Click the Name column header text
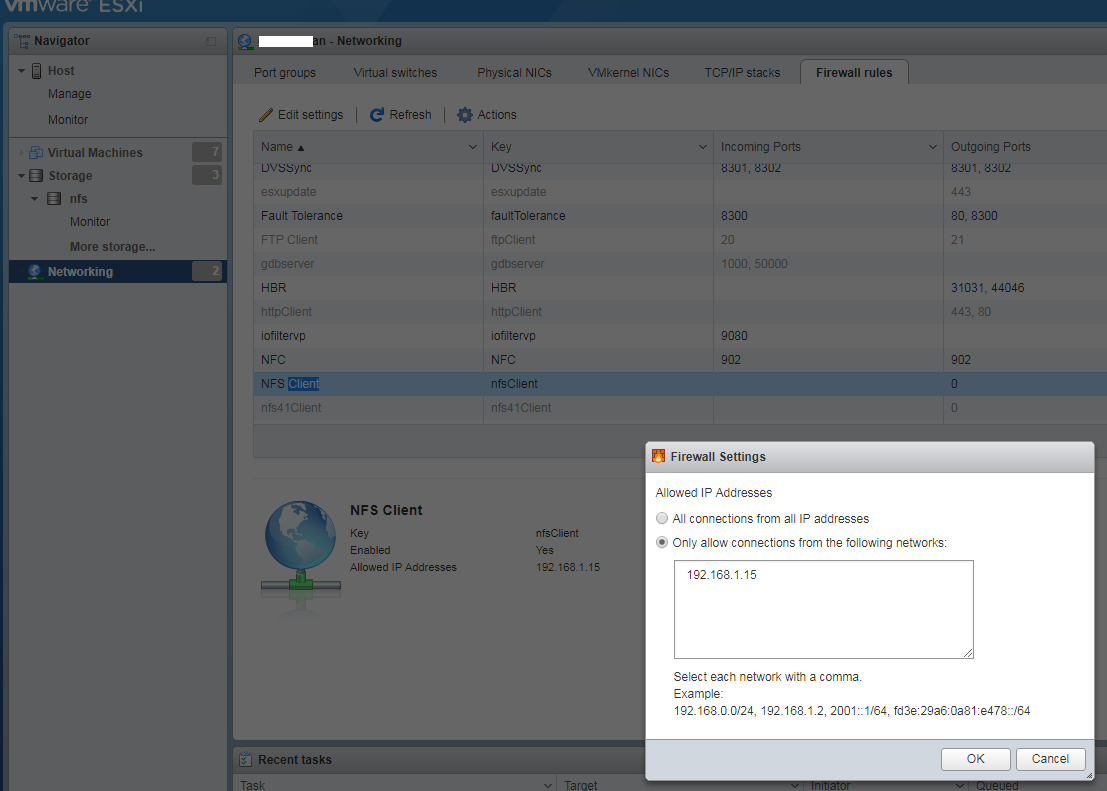Image resolution: width=1107 pixels, height=791 pixels. (277, 147)
